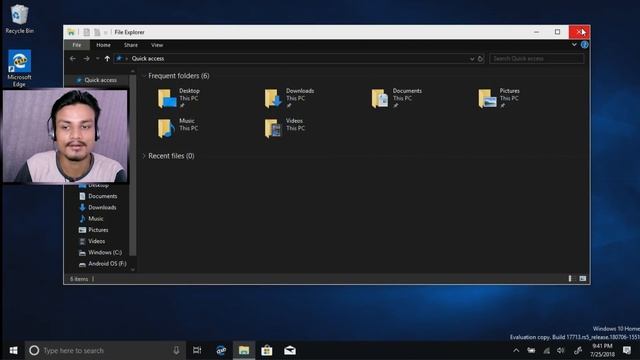Show hidden system tray icons
This screenshot has height=360, width=640.
[516, 350]
